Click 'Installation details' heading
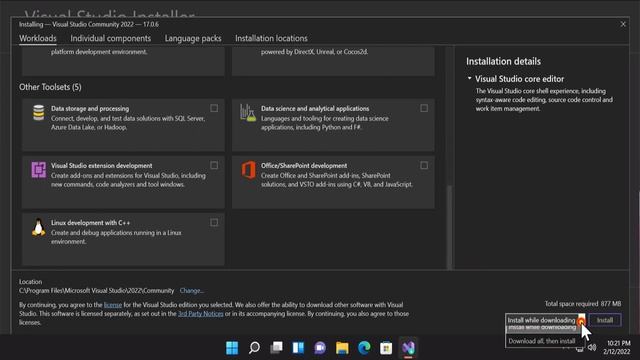 (503, 61)
